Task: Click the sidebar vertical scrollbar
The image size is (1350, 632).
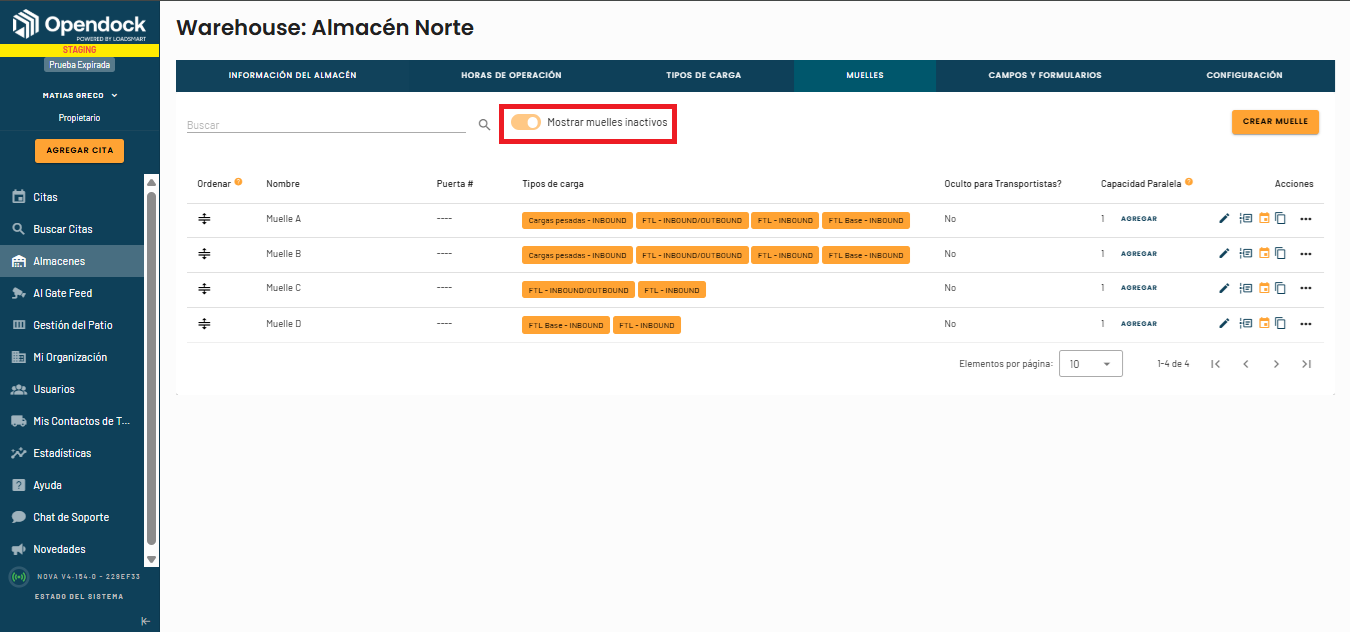Action: pyautogui.click(x=152, y=370)
